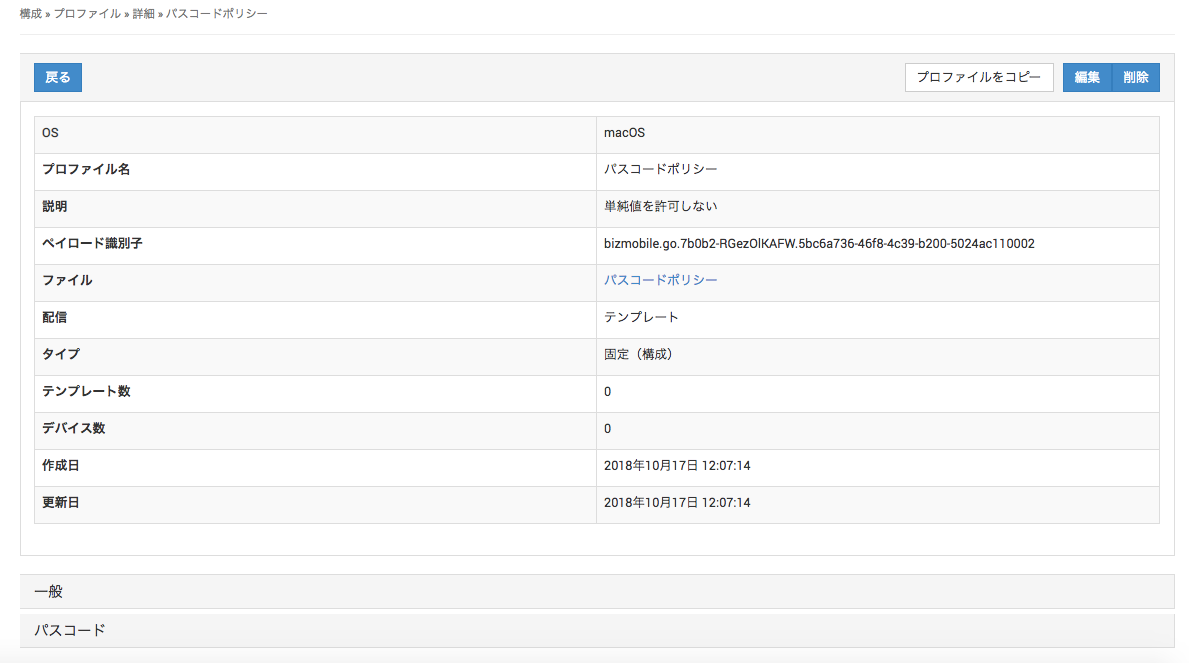Click the macOS value in the OS row
Screen dimensions: 1189x663
coord(625,133)
